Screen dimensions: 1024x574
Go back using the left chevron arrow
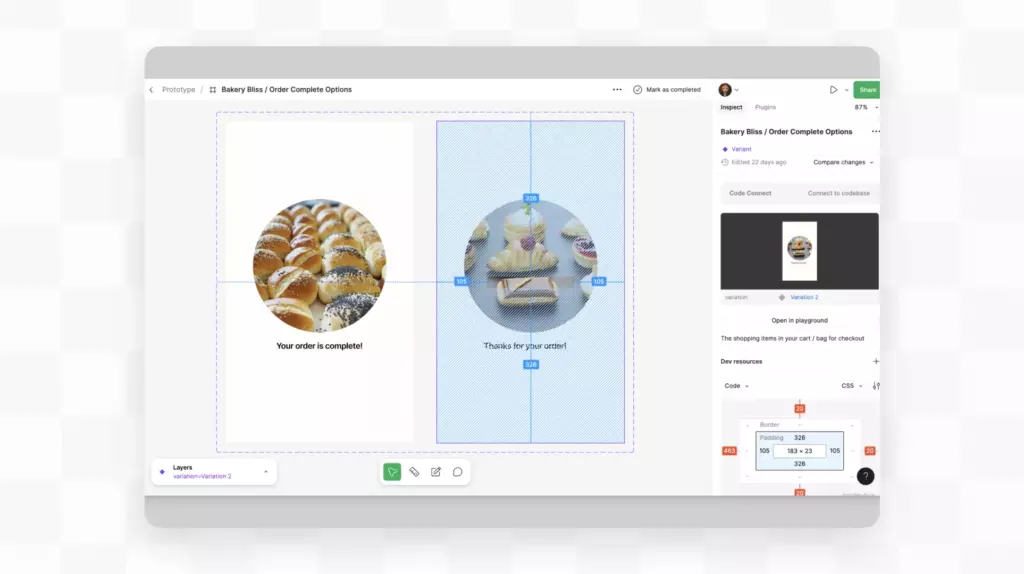pyautogui.click(x=152, y=89)
